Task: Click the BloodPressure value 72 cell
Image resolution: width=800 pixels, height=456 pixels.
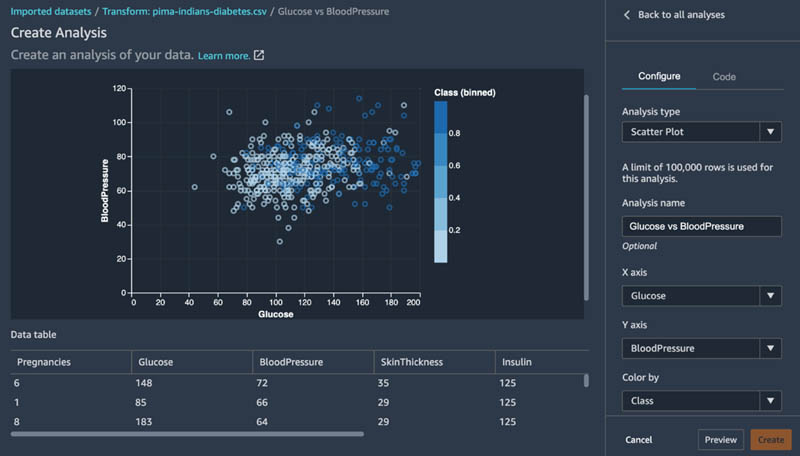Action: 262,383
